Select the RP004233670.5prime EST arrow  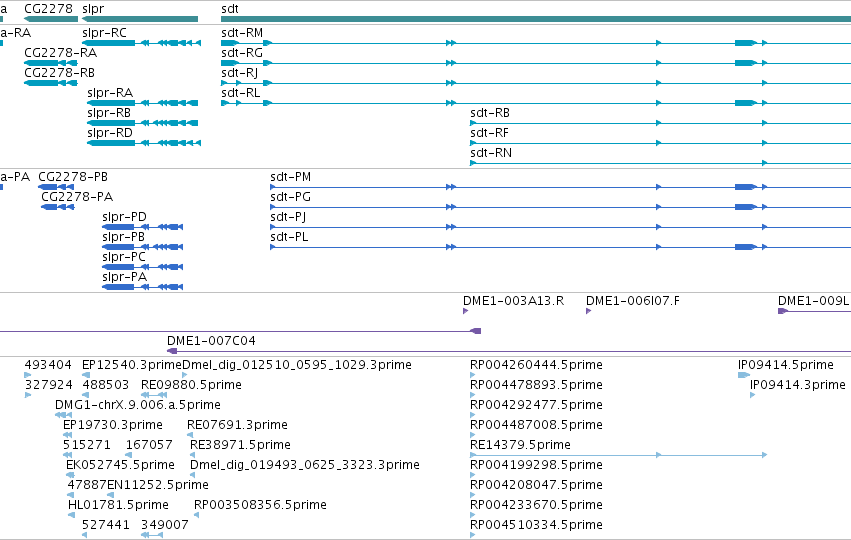click(472, 516)
